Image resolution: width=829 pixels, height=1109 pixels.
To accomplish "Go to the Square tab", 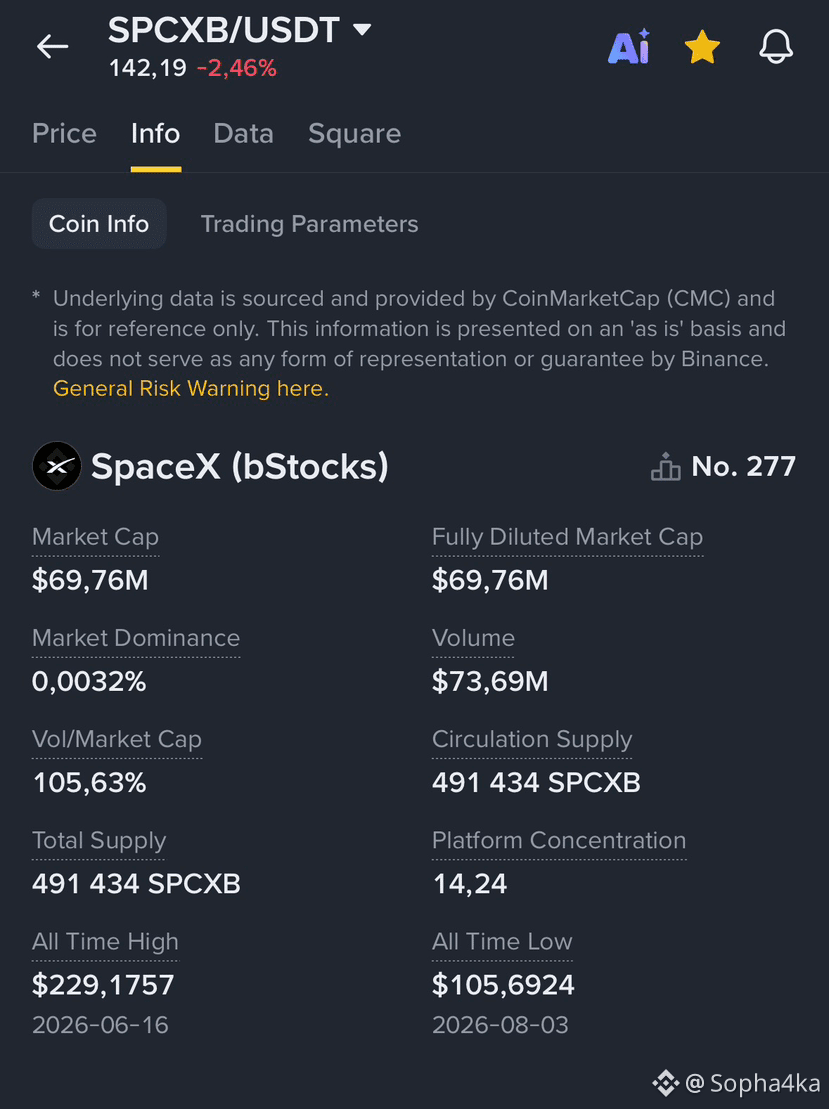I will pos(354,134).
